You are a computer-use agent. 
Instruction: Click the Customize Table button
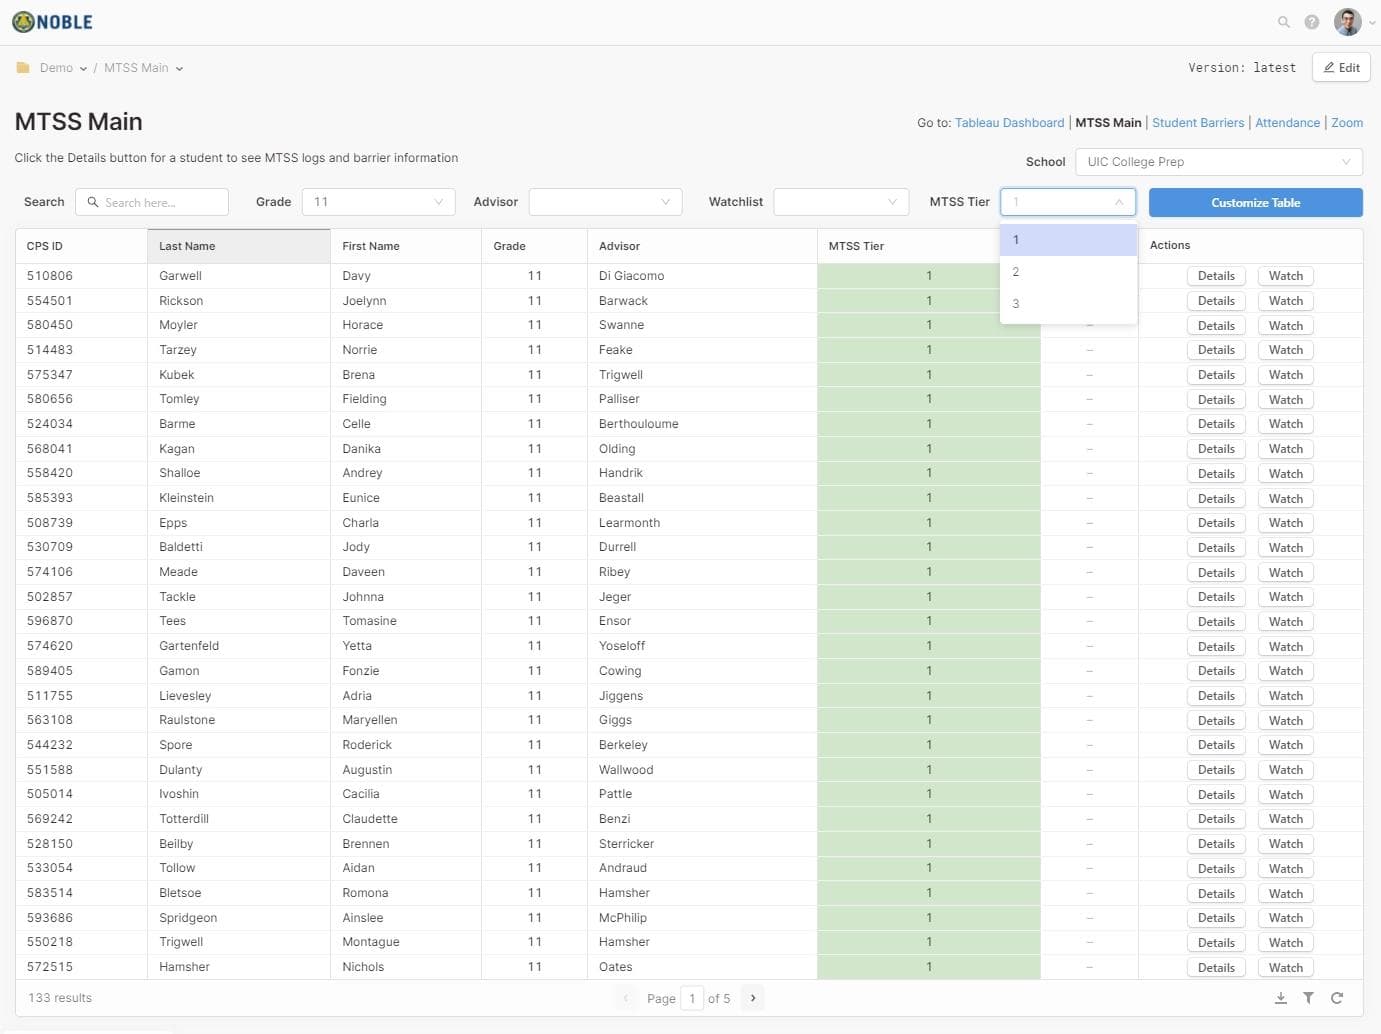1255,203
